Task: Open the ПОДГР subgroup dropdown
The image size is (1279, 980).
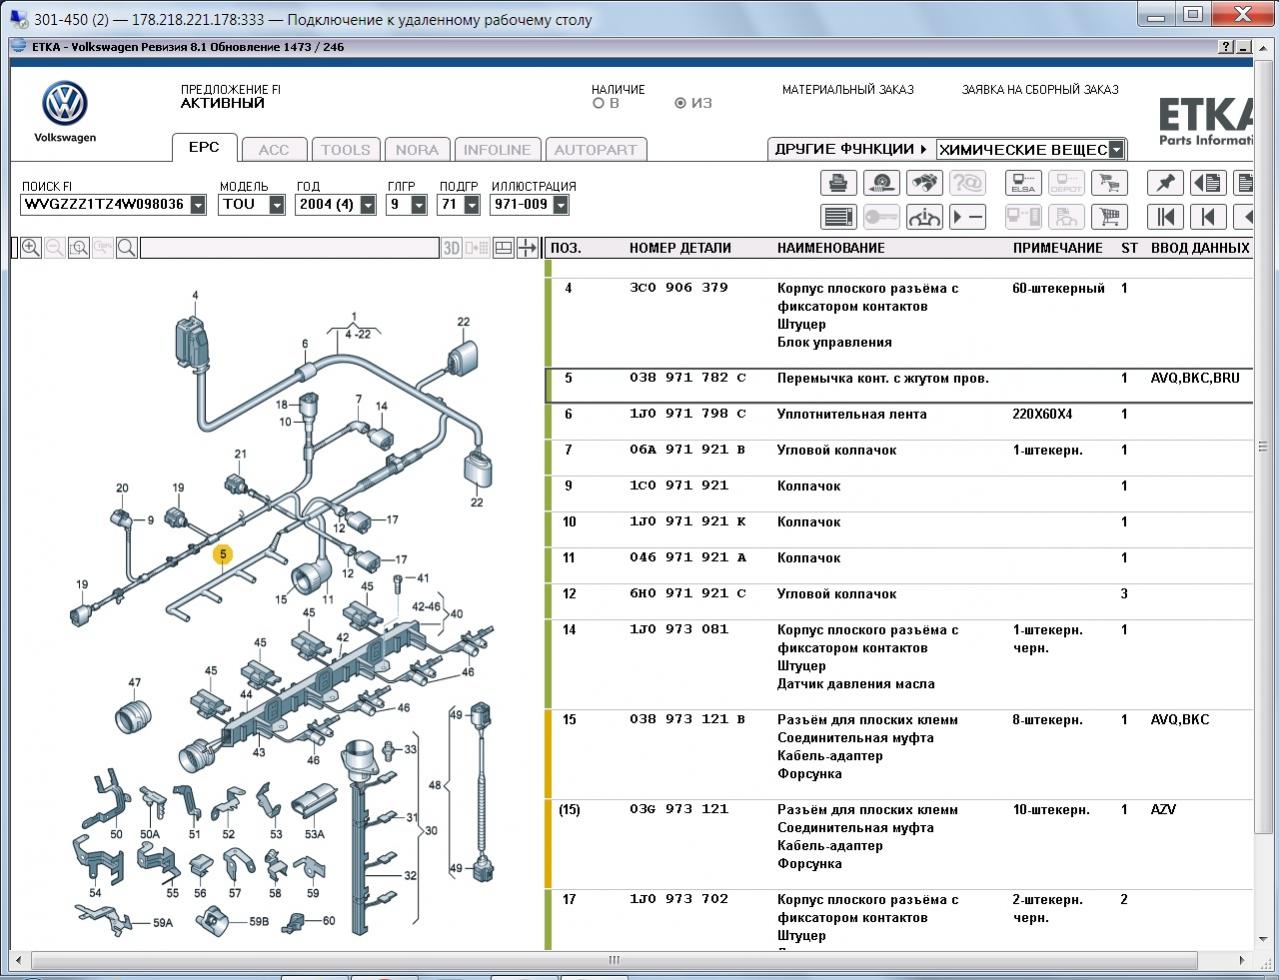Action: pyautogui.click(x=471, y=205)
